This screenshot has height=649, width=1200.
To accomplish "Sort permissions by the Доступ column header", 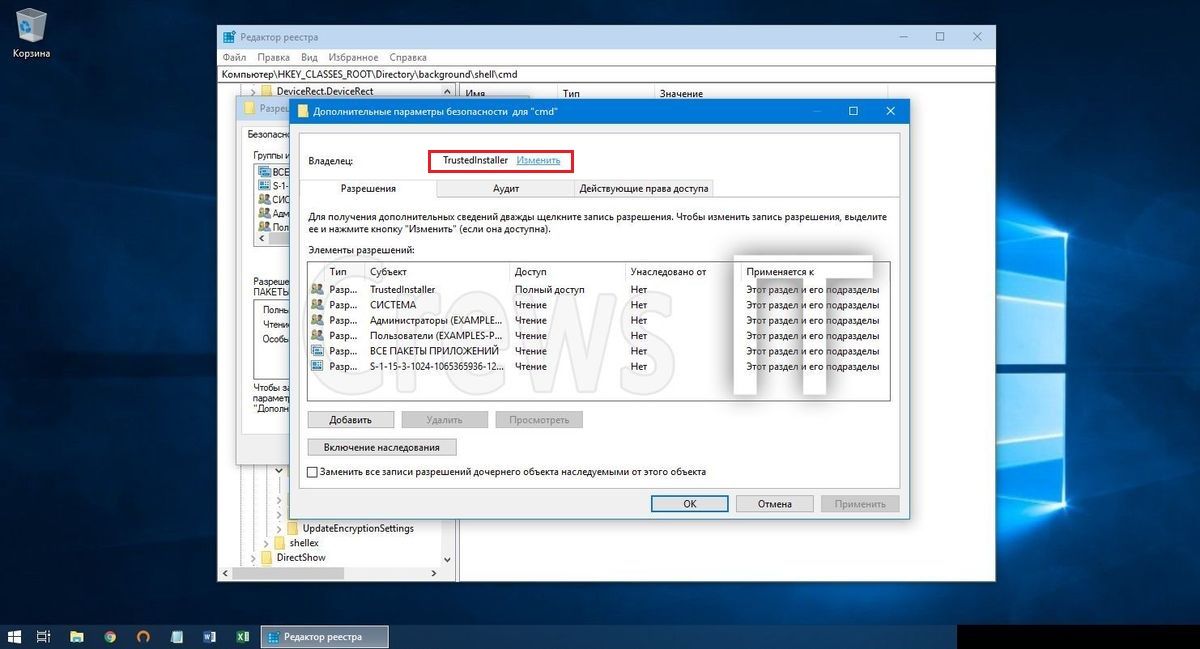I will [568, 271].
